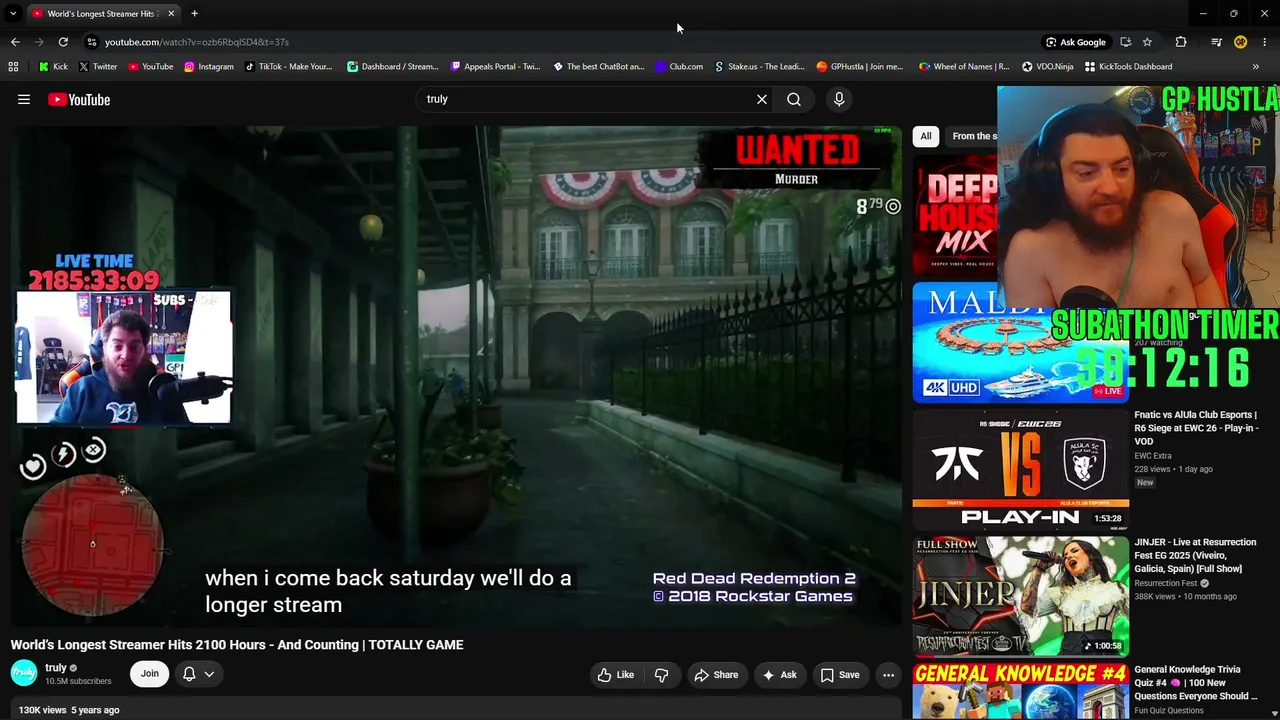
Task: Close the World's Longest Streamer tab
Action: pyautogui.click(x=171, y=13)
